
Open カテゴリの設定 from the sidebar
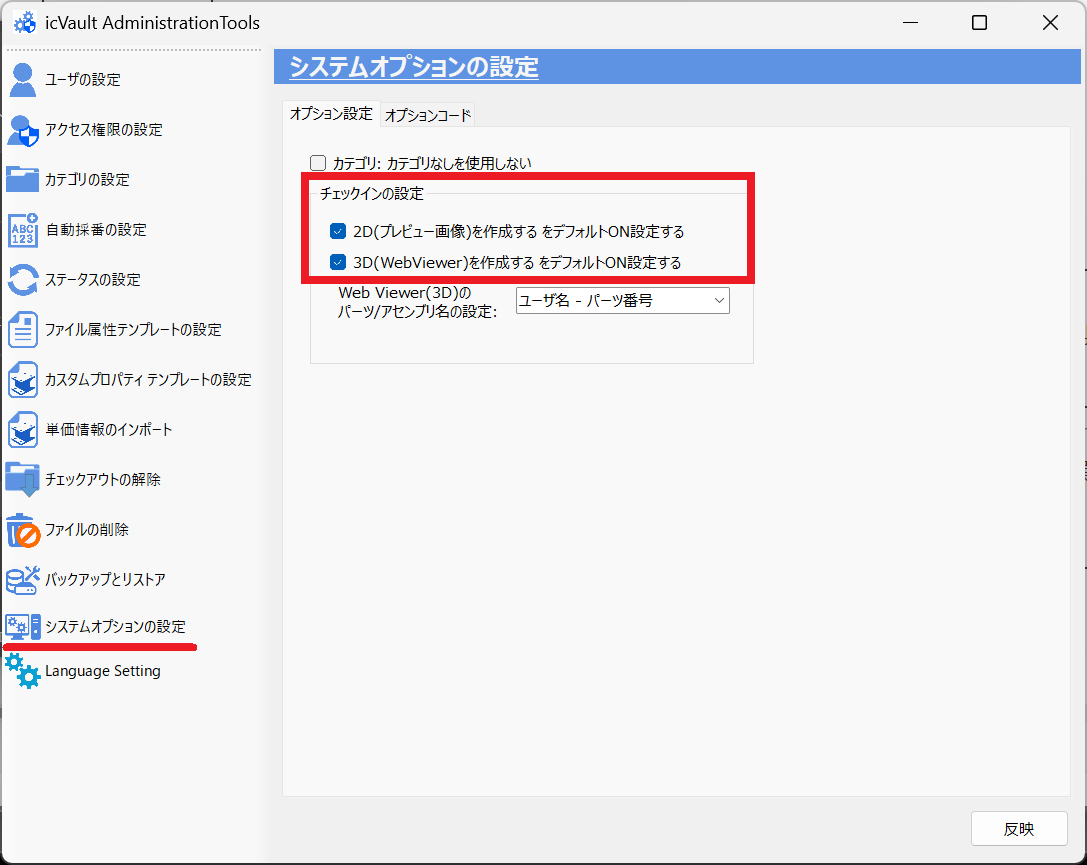pyautogui.click(x=90, y=179)
